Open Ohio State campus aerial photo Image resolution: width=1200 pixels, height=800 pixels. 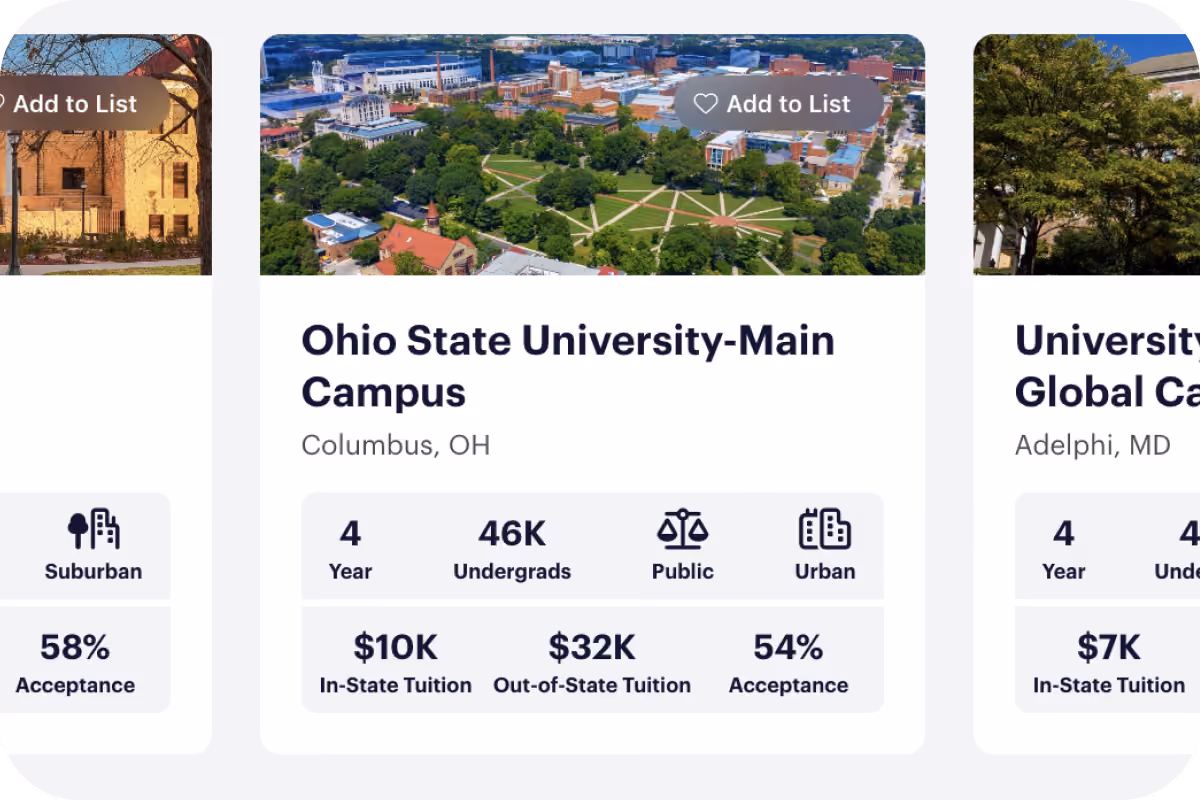(x=592, y=155)
